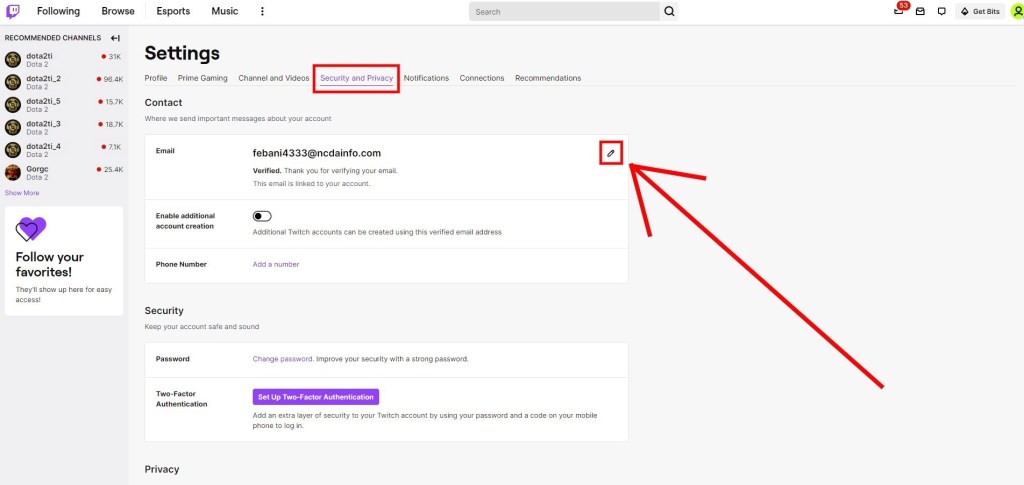Open the user avatar menu
Image resolution: width=1024 pixels, height=485 pixels.
click(1016, 12)
